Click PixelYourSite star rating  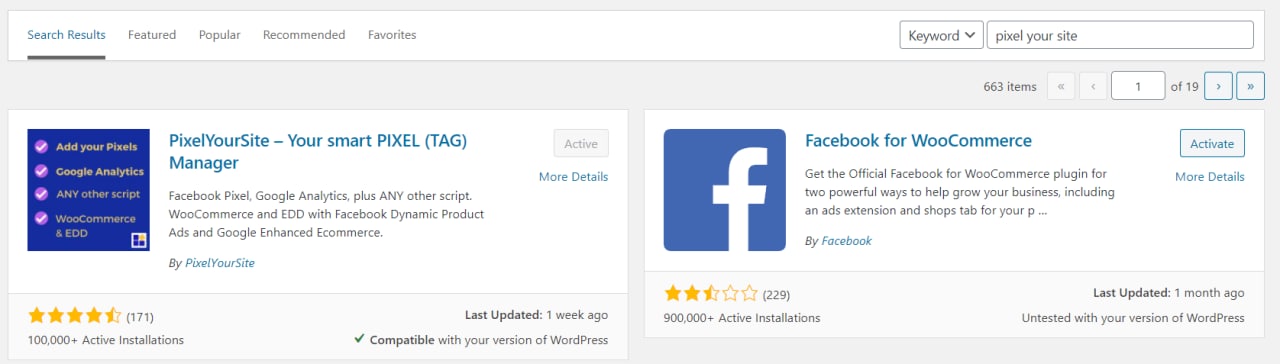pyautogui.click(x=74, y=316)
